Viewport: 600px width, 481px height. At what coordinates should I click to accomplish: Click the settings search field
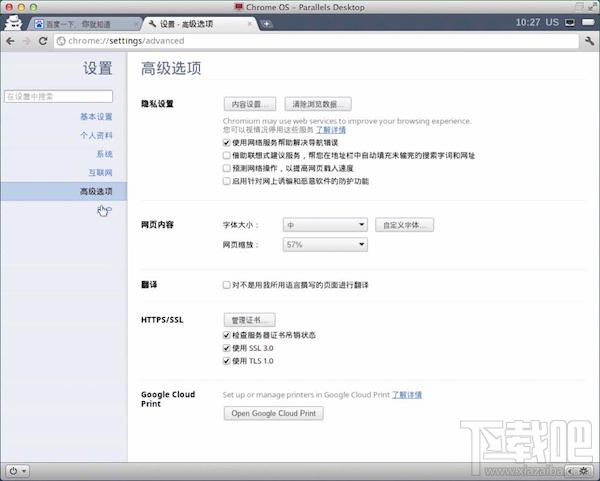[x=59, y=96]
